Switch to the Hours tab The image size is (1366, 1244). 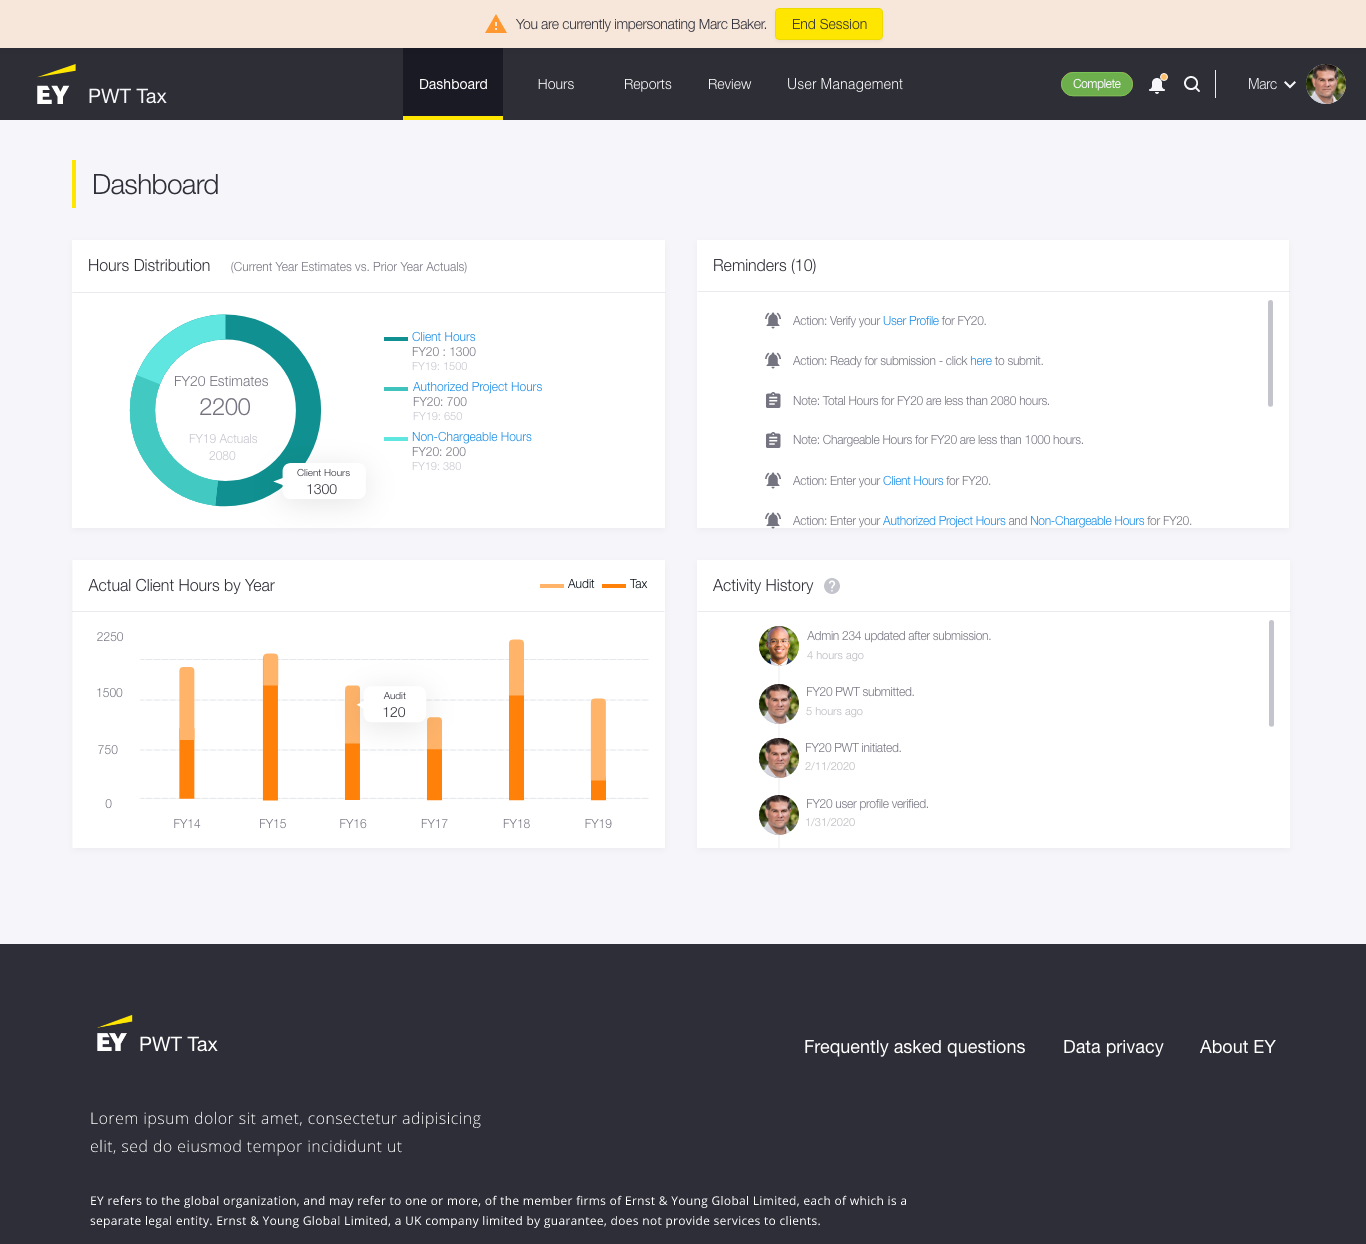pos(556,84)
